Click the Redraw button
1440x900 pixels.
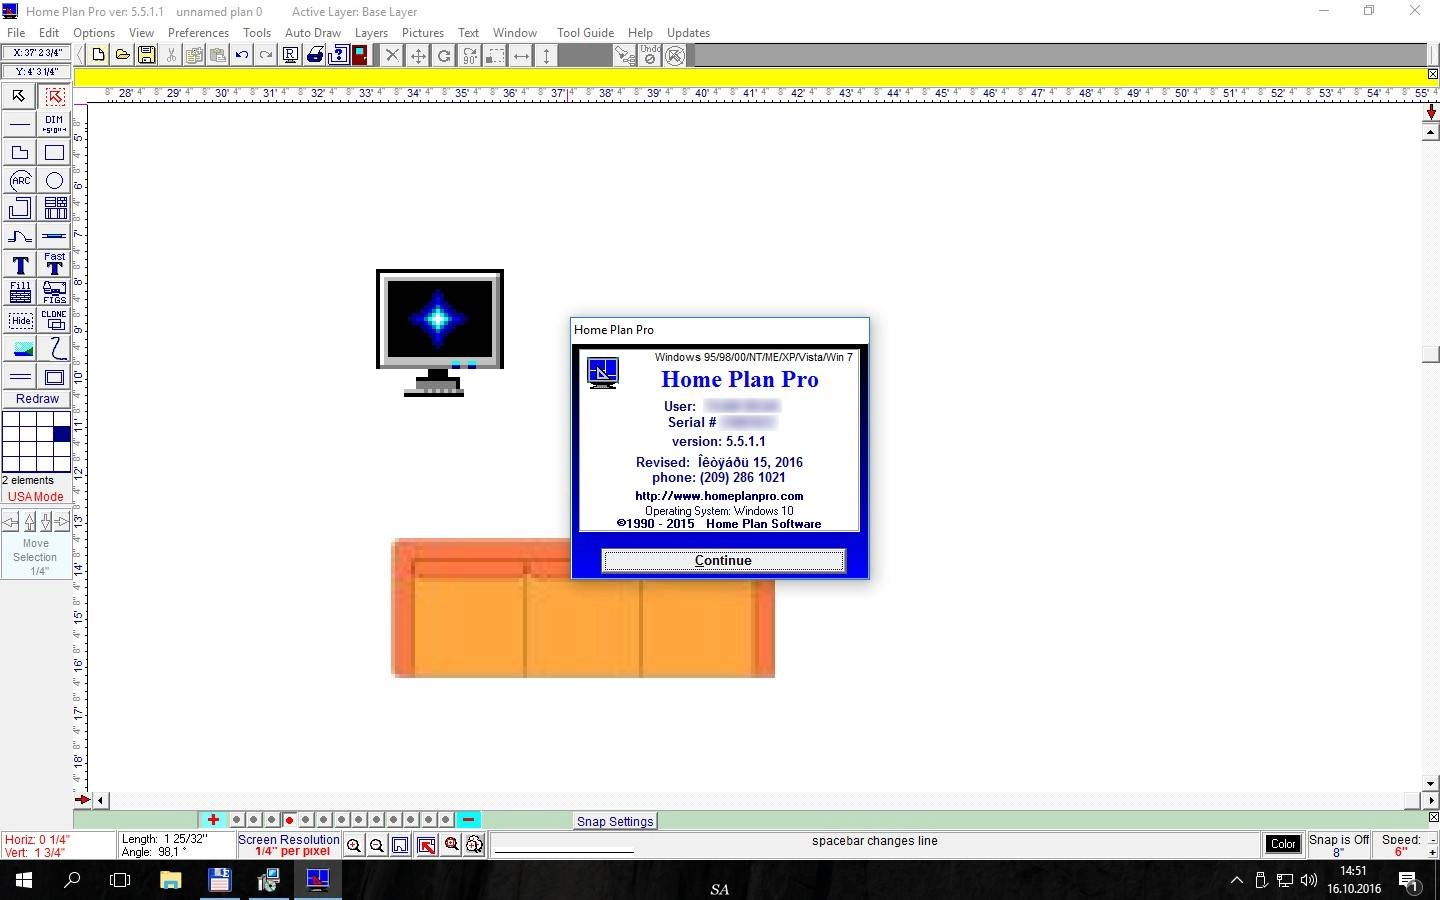(37, 399)
